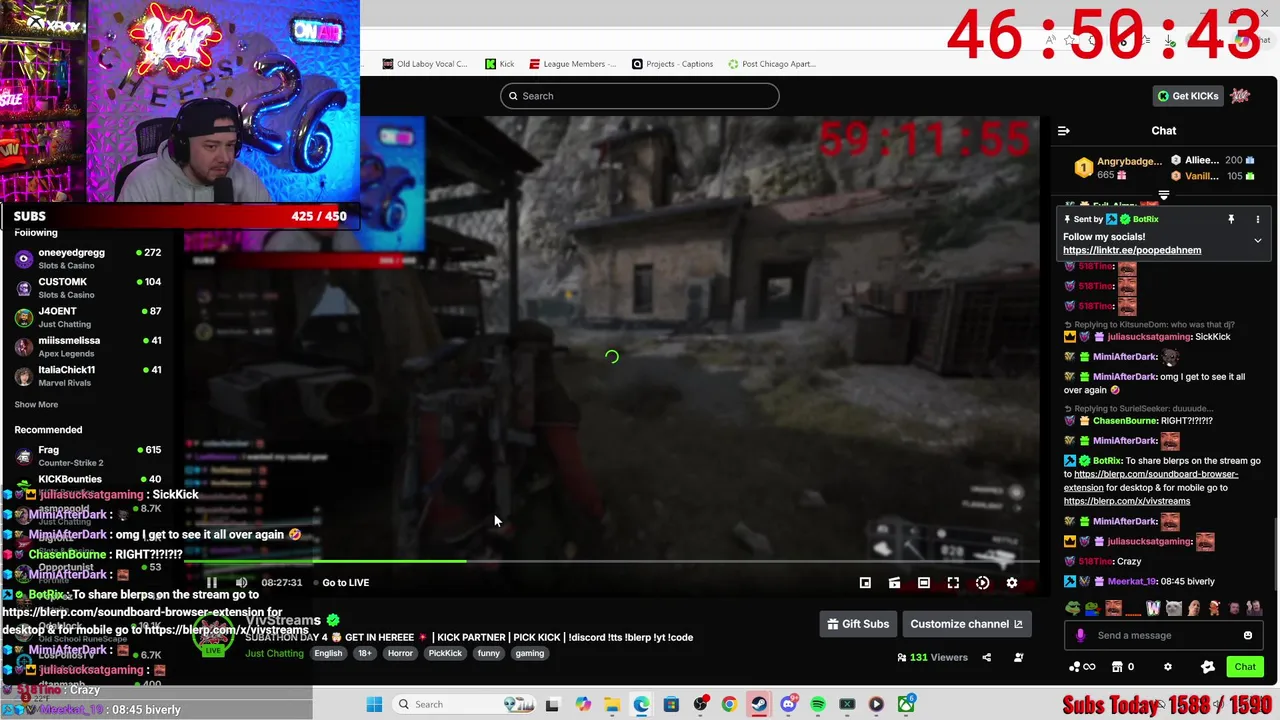Collapse the chat panel arrow icon
The image size is (1280, 720).
point(1064,131)
